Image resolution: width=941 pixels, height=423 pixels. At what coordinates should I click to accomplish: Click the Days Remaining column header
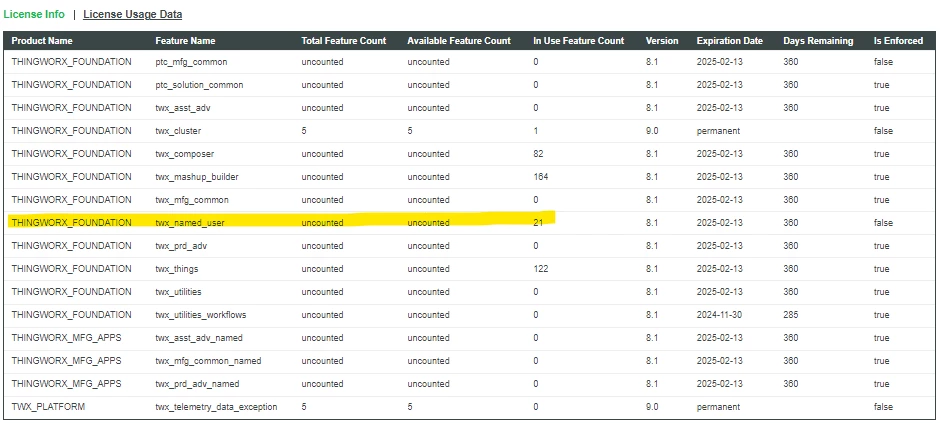(x=818, y=41)
